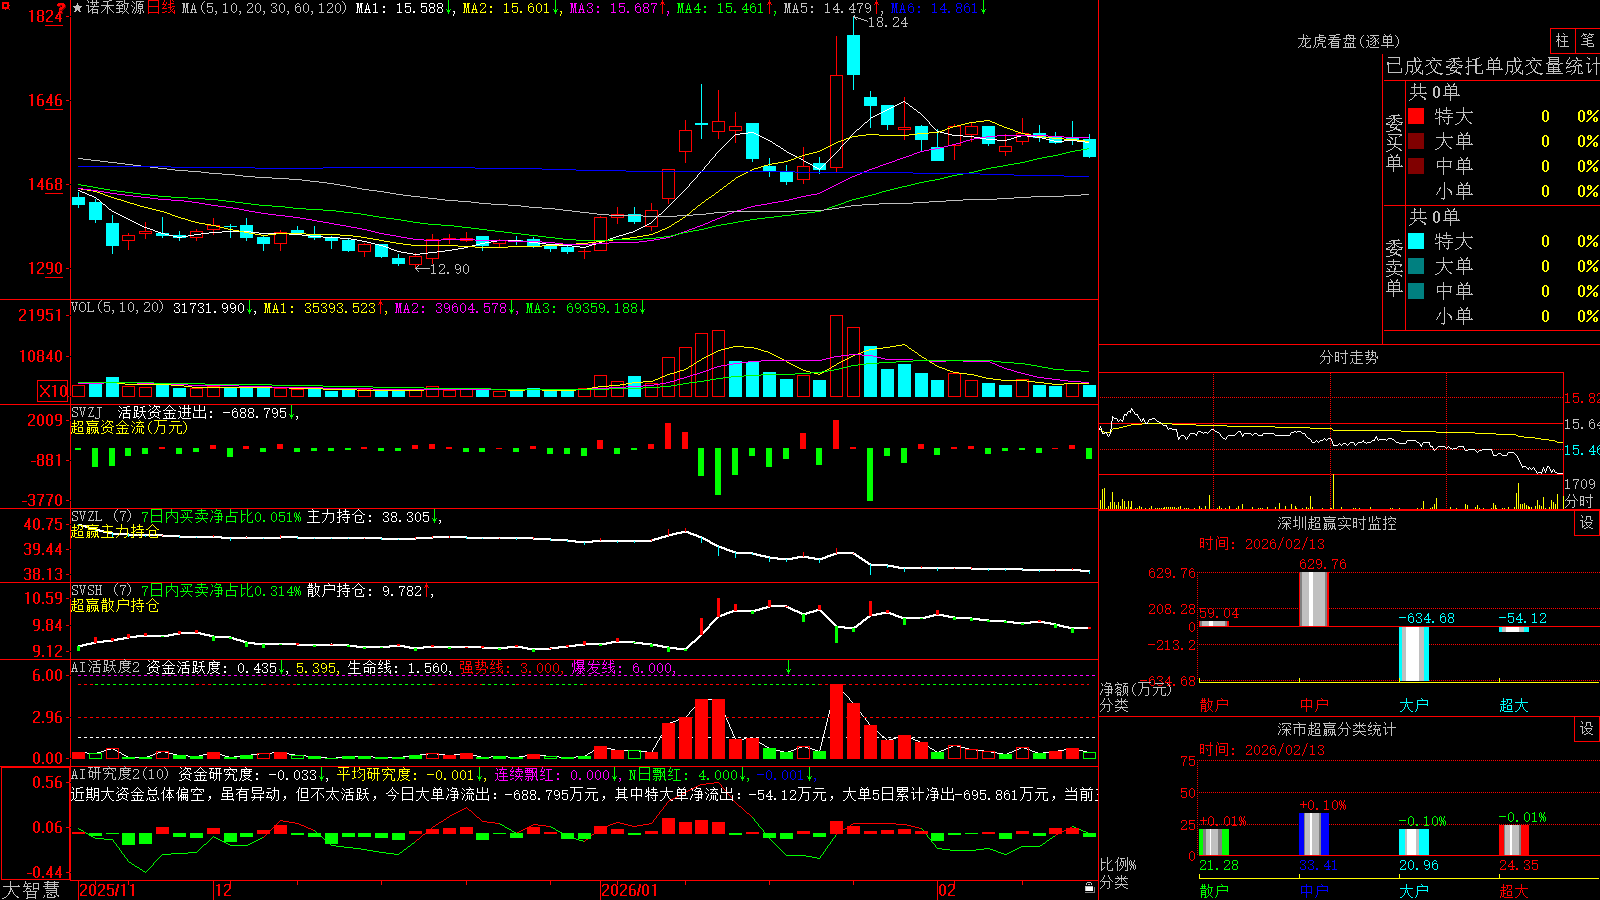Click the MA(5,10,20,30,60,120) indicator label
This screenshot has height=900, width=1600.
[264, 8]
